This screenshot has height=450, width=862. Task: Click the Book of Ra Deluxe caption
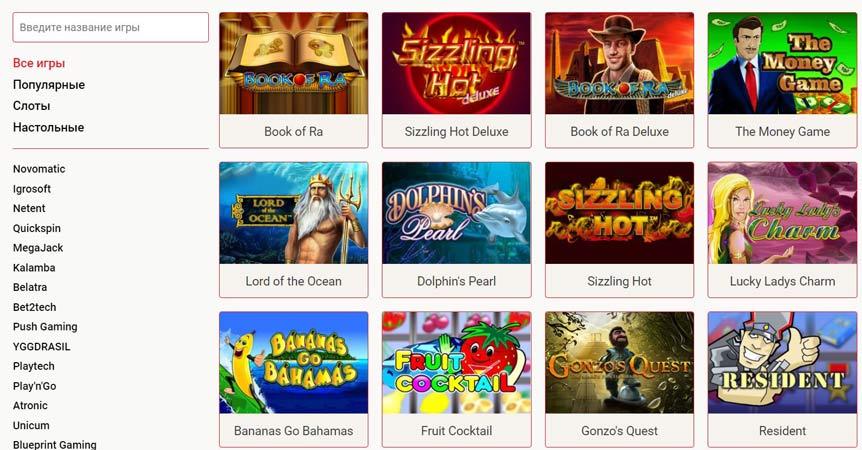tap(619, 131)
